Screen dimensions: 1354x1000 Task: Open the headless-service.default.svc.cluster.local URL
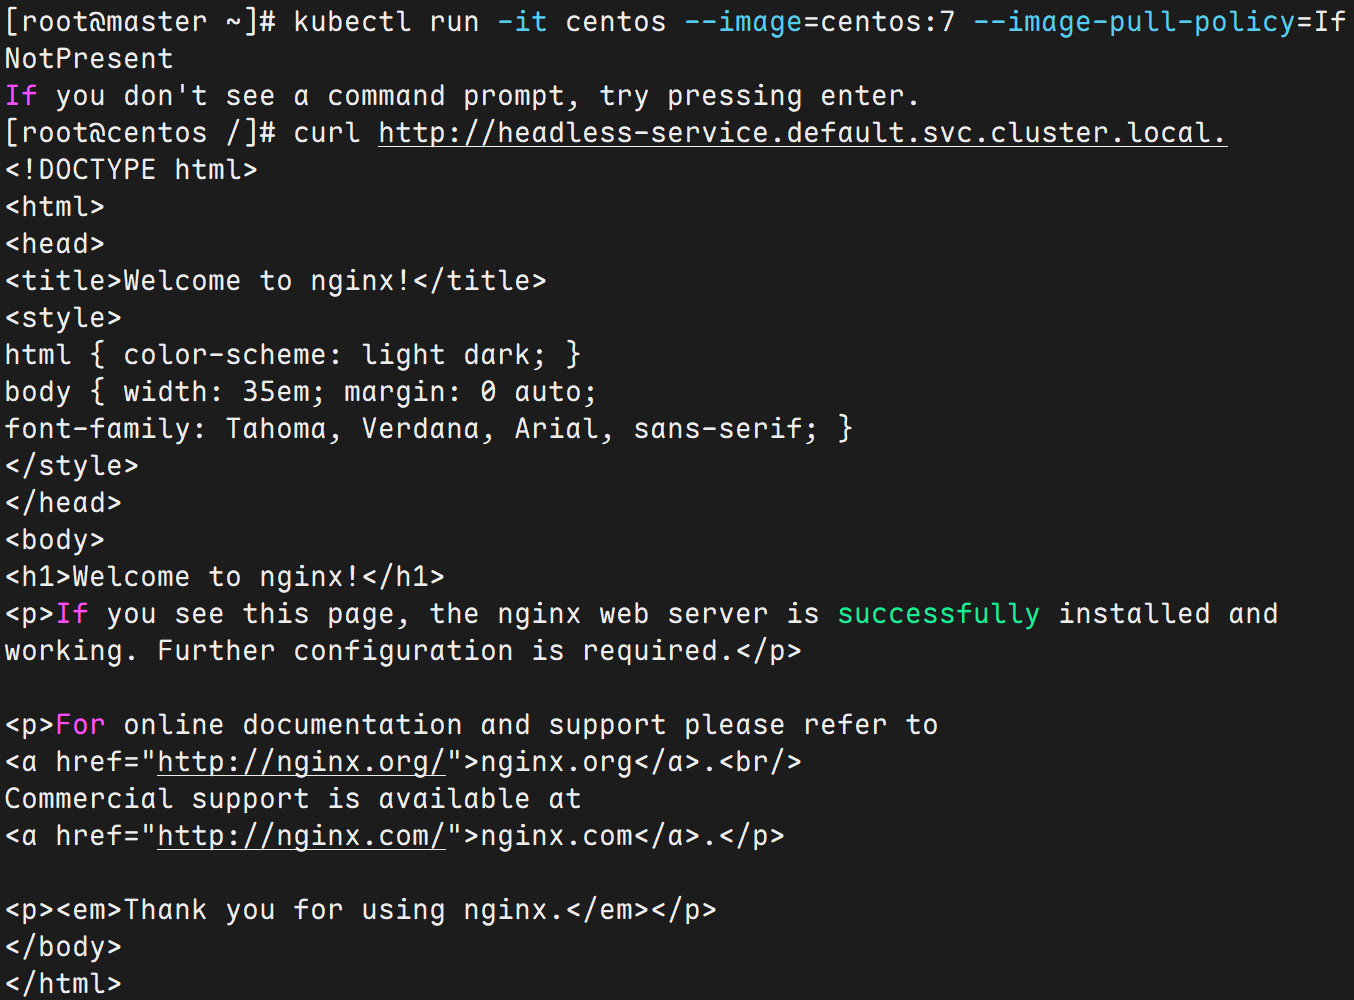point(802,133)
